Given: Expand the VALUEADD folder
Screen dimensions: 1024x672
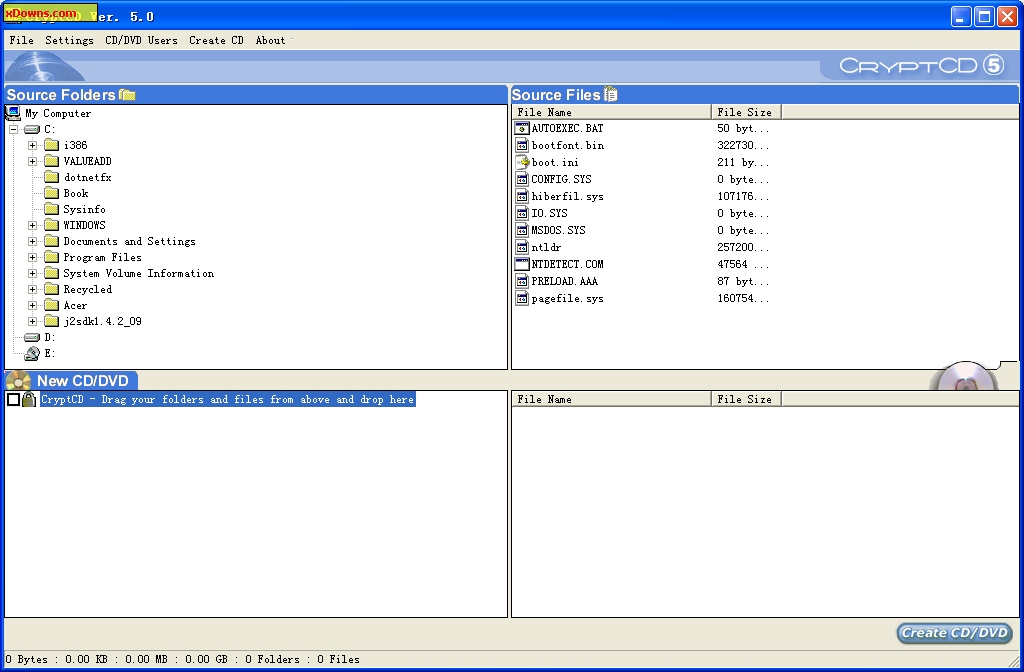Looking at the screenshot, I should 32,161.
